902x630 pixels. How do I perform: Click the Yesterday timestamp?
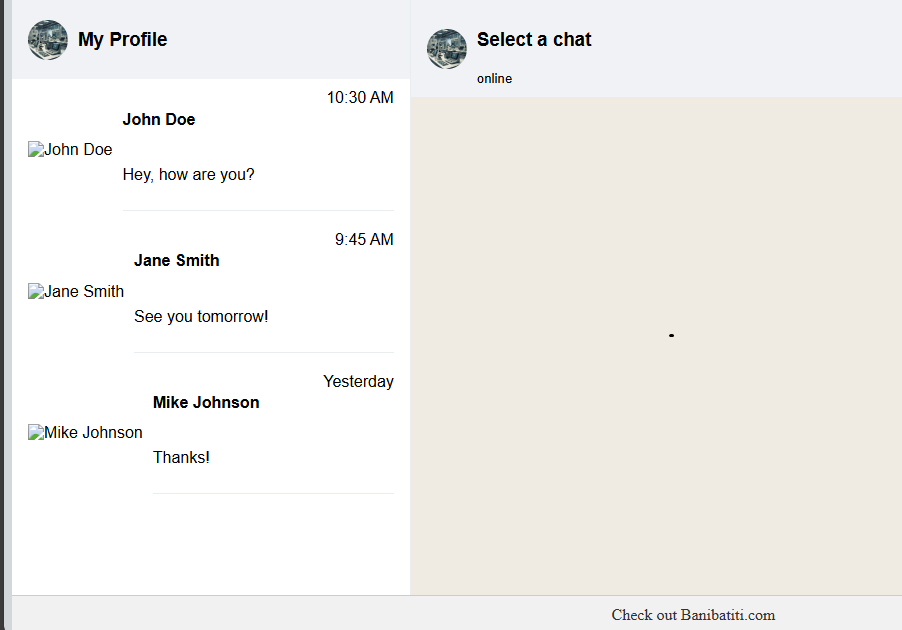coord(358,382)
